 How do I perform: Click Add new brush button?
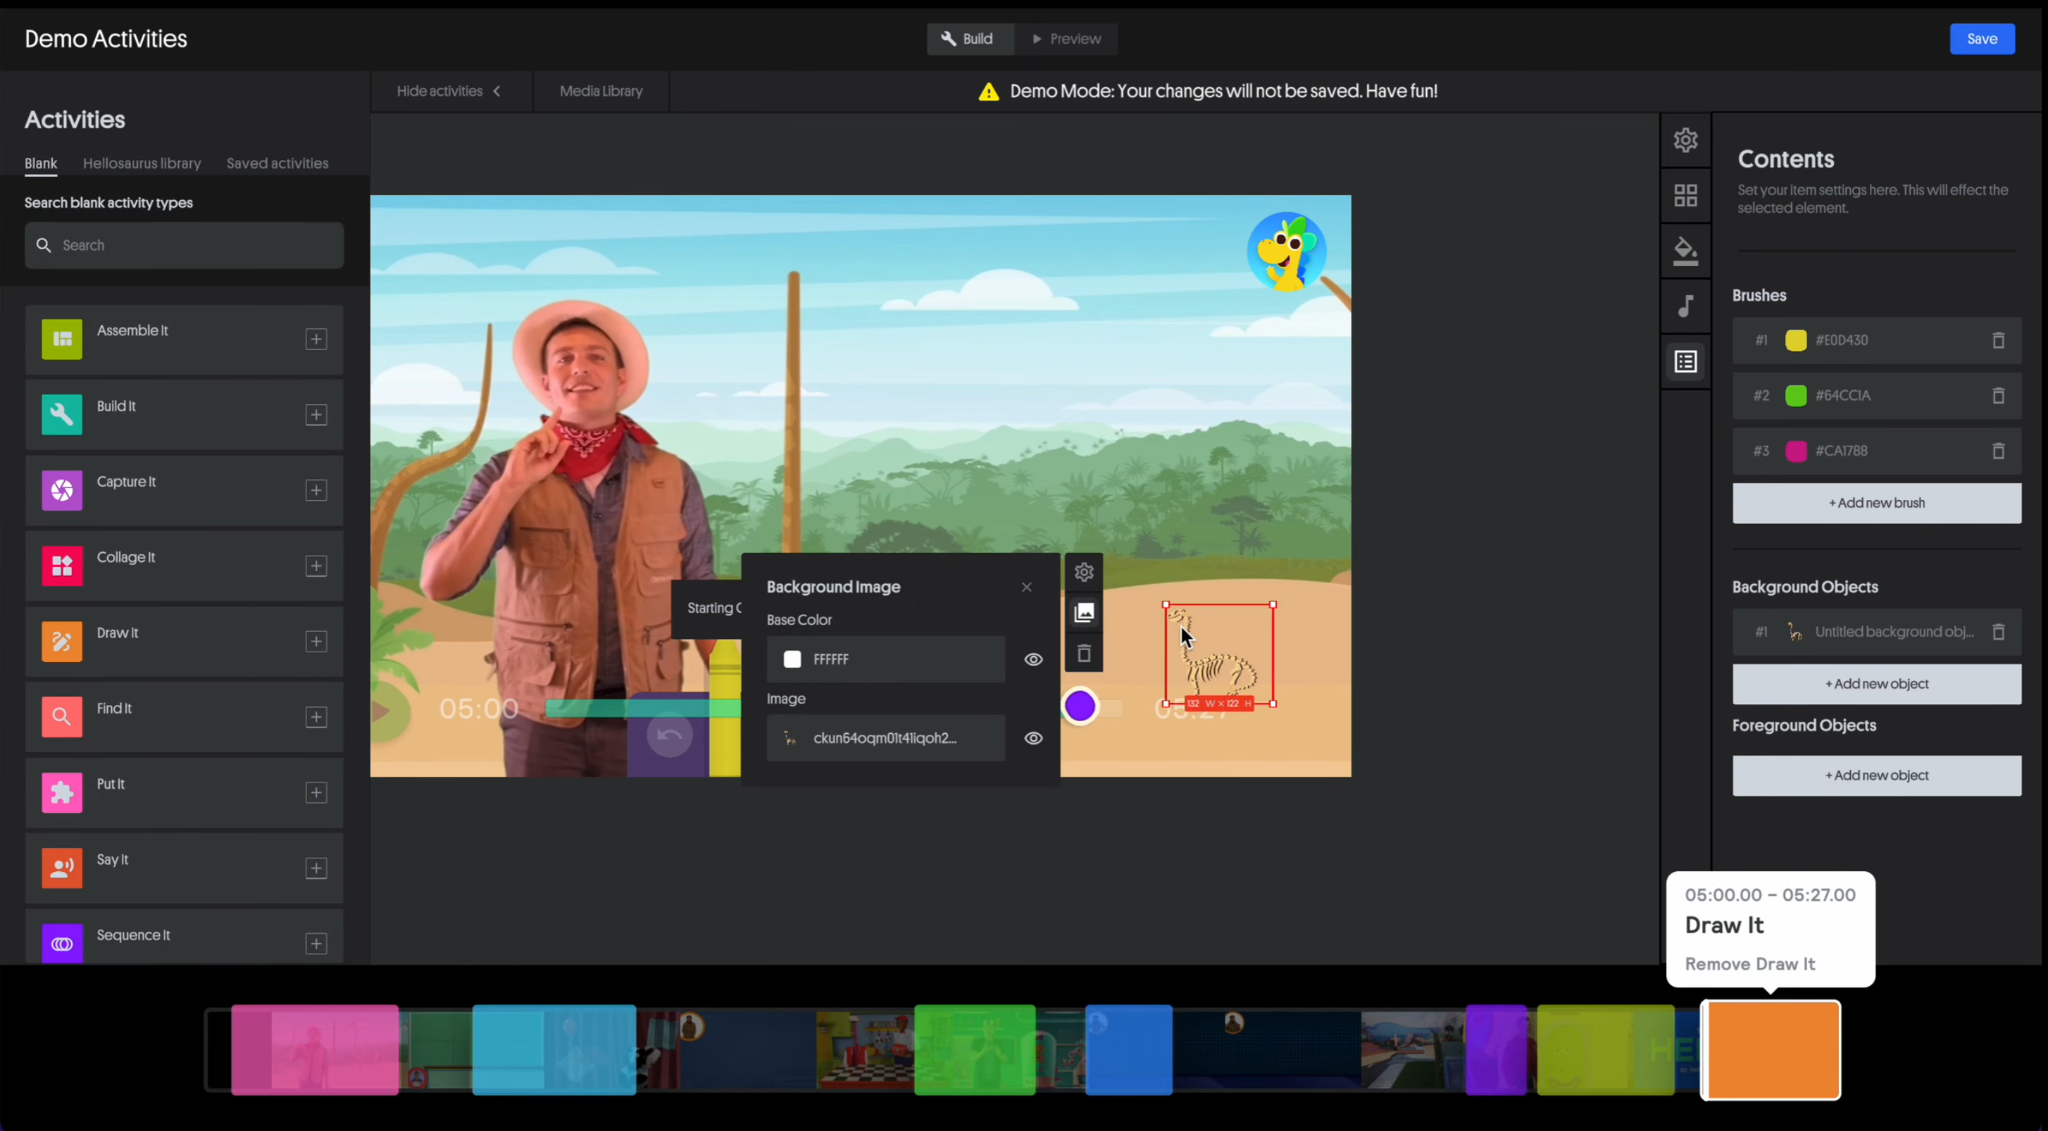[1876, 503]
